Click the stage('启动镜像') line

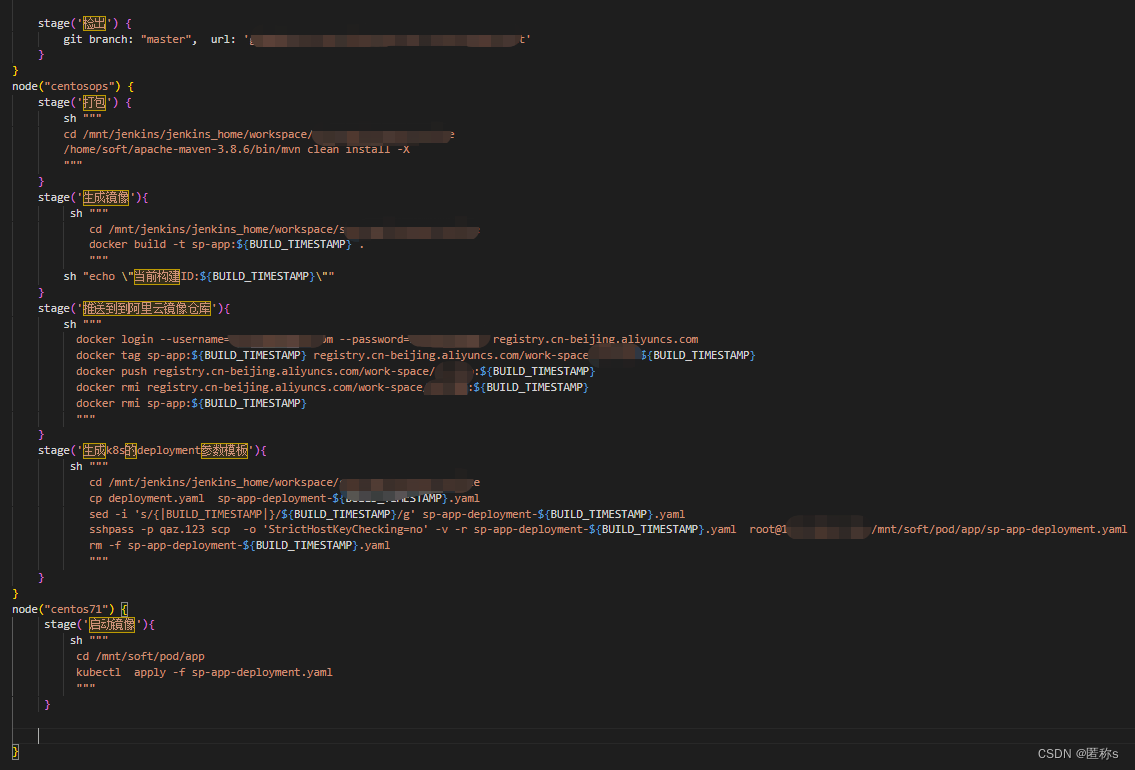click(x=99, y=625)
